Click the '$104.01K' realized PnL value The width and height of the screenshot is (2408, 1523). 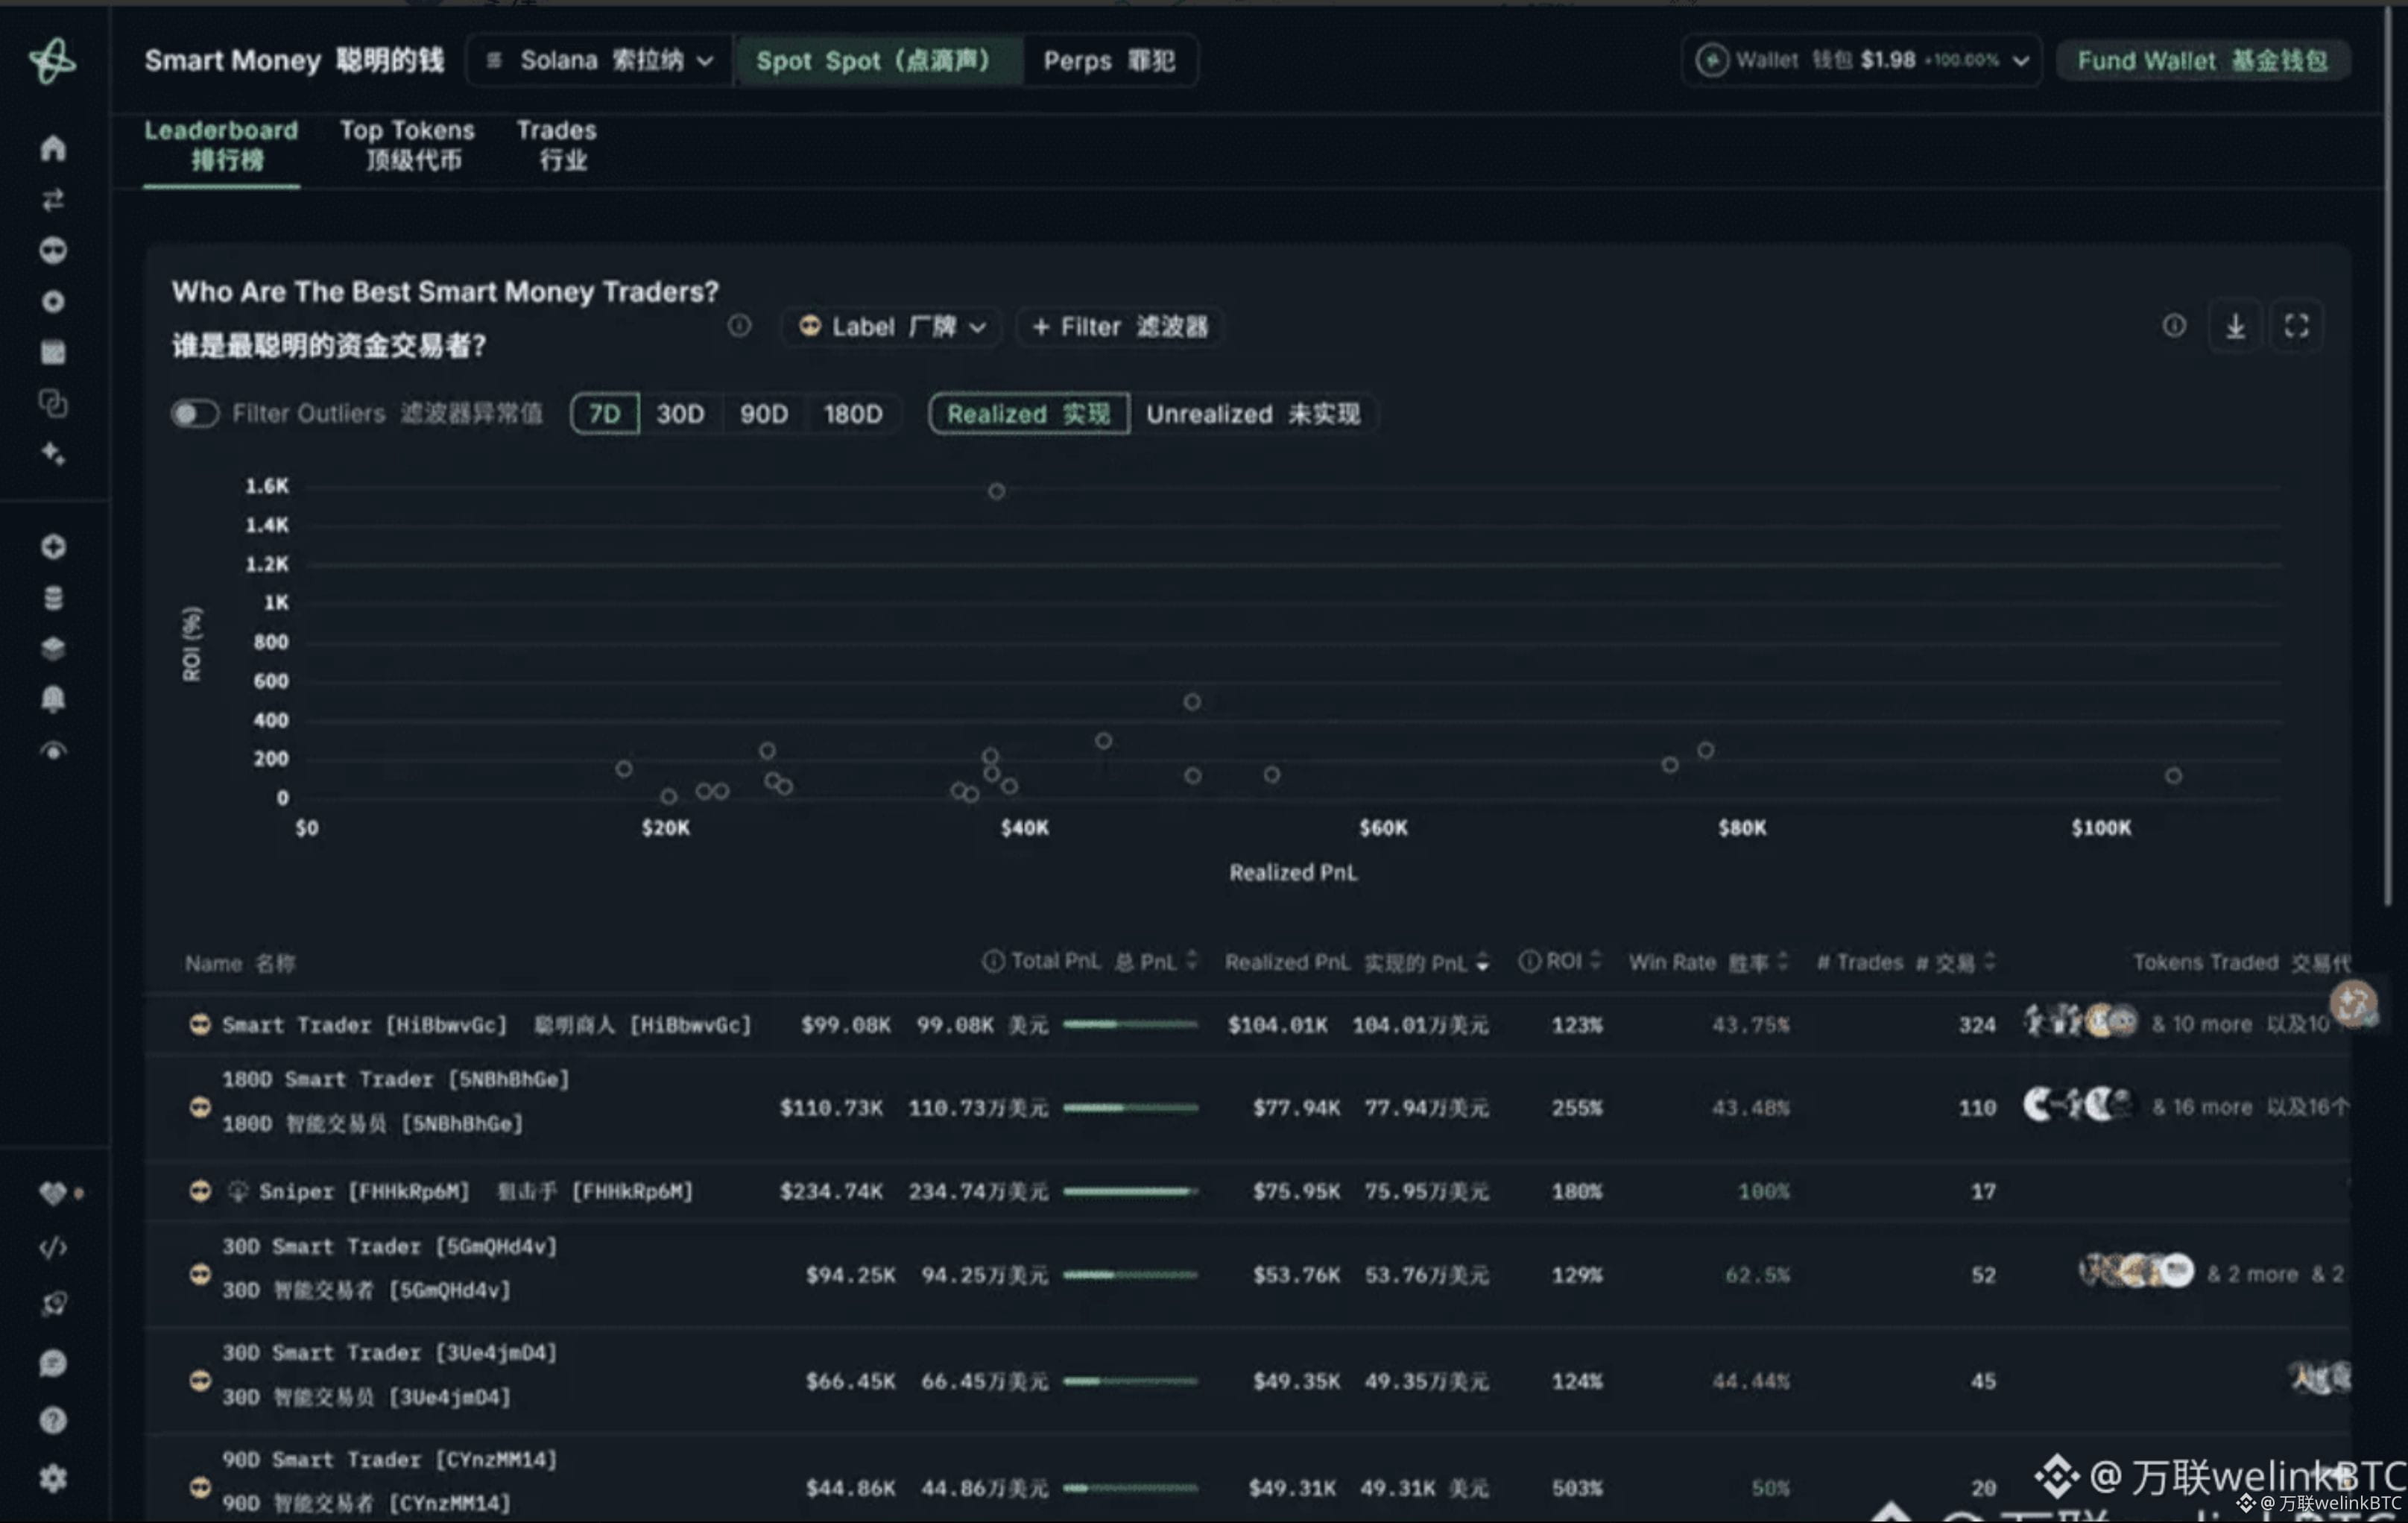1278,1025
